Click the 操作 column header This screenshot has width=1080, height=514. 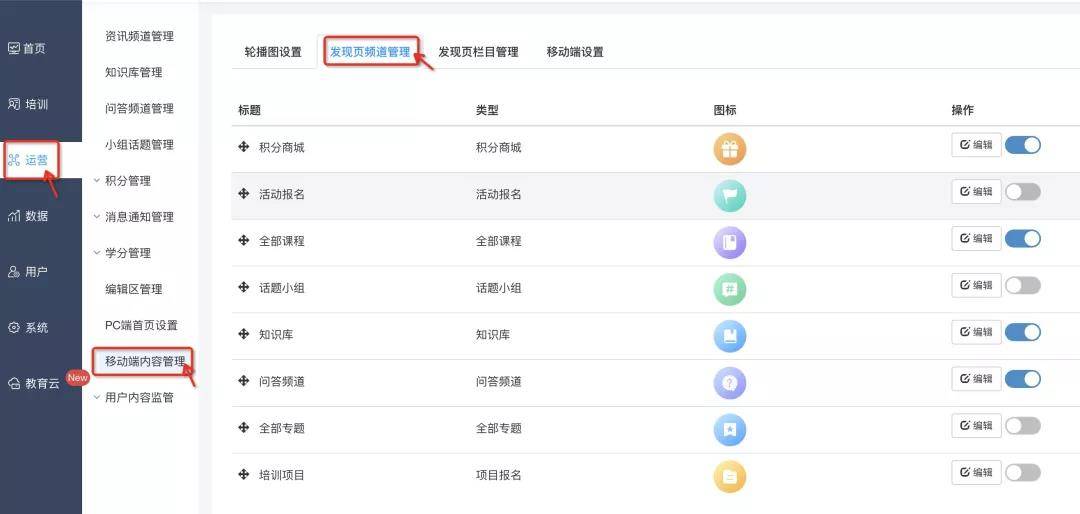tap(963, 110)
